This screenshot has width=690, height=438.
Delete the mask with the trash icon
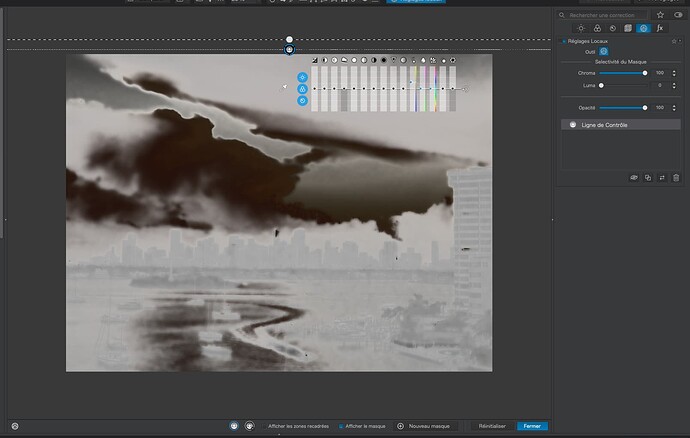click(676, 177)
